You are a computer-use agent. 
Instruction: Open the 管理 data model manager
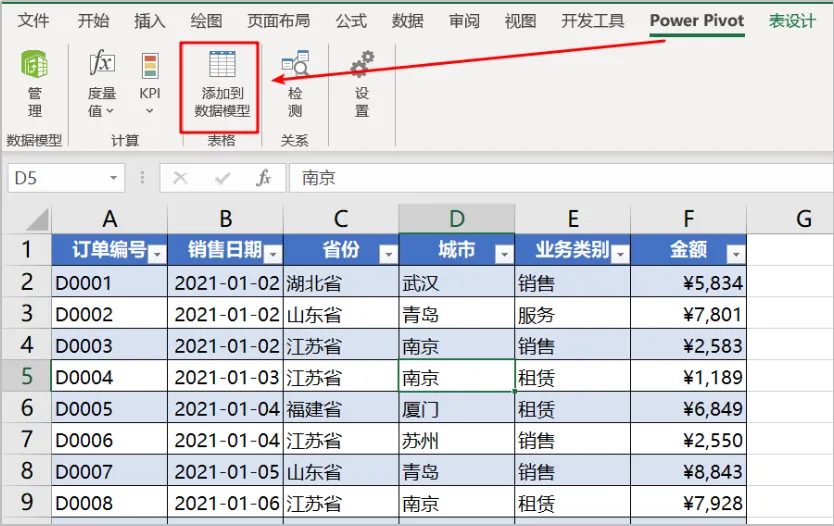[35, 83]
